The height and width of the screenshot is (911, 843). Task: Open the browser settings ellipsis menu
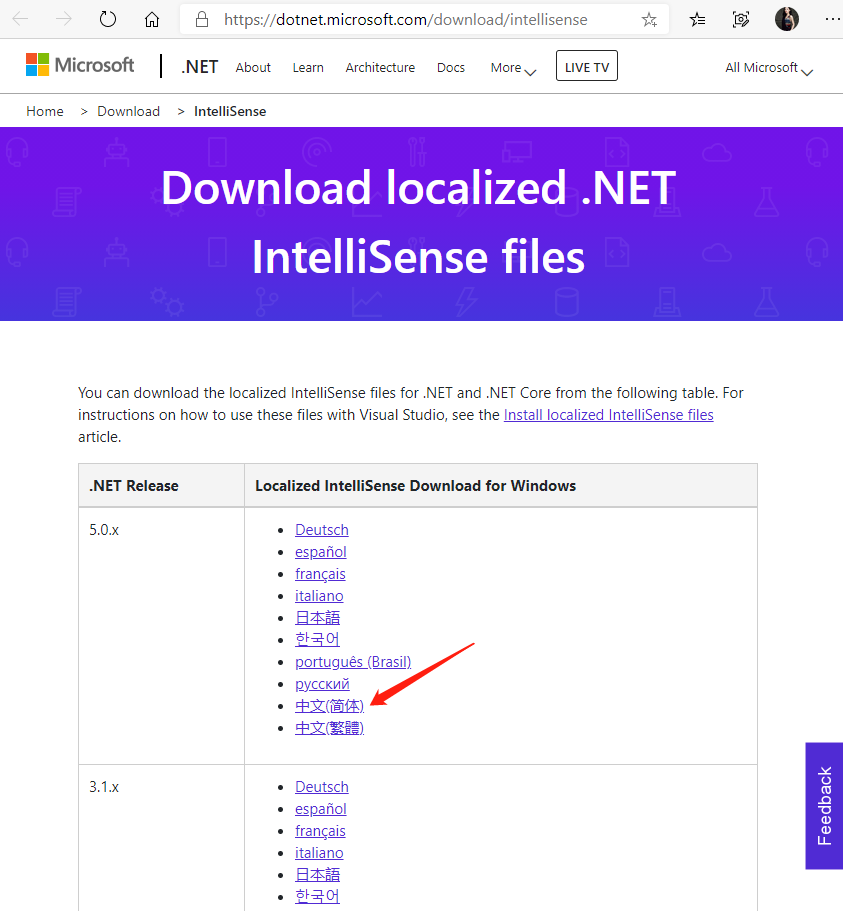click(833, 19)
